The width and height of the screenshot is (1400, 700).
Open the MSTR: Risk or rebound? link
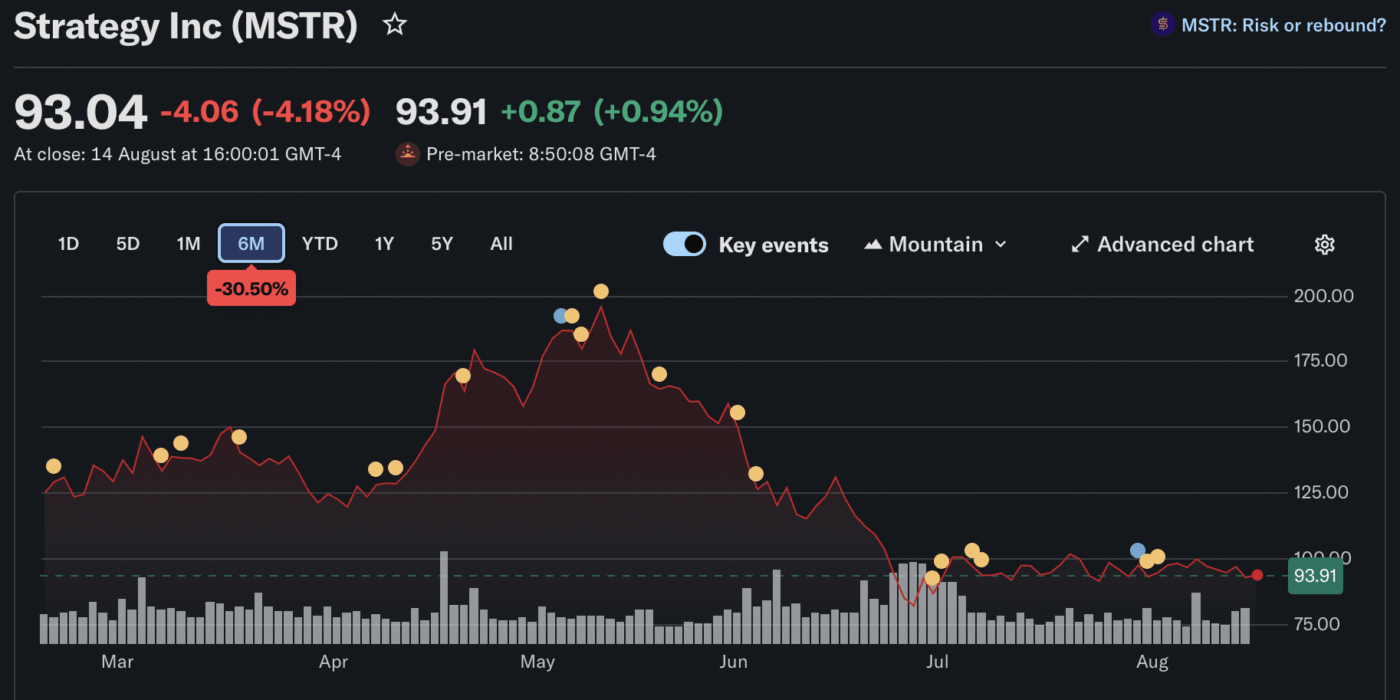click(1284, 25)
